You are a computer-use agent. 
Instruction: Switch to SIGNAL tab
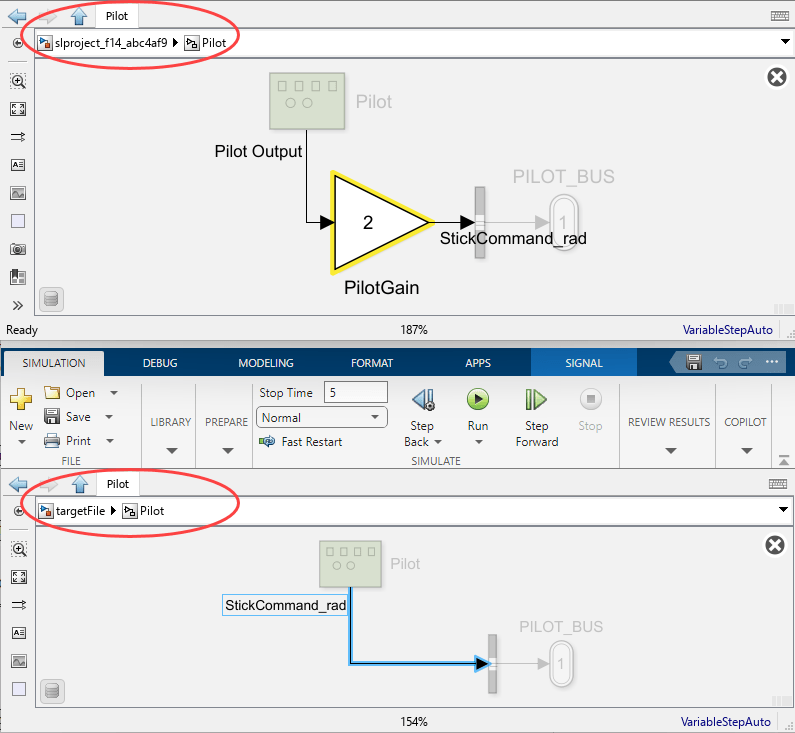tap(584, 363)
